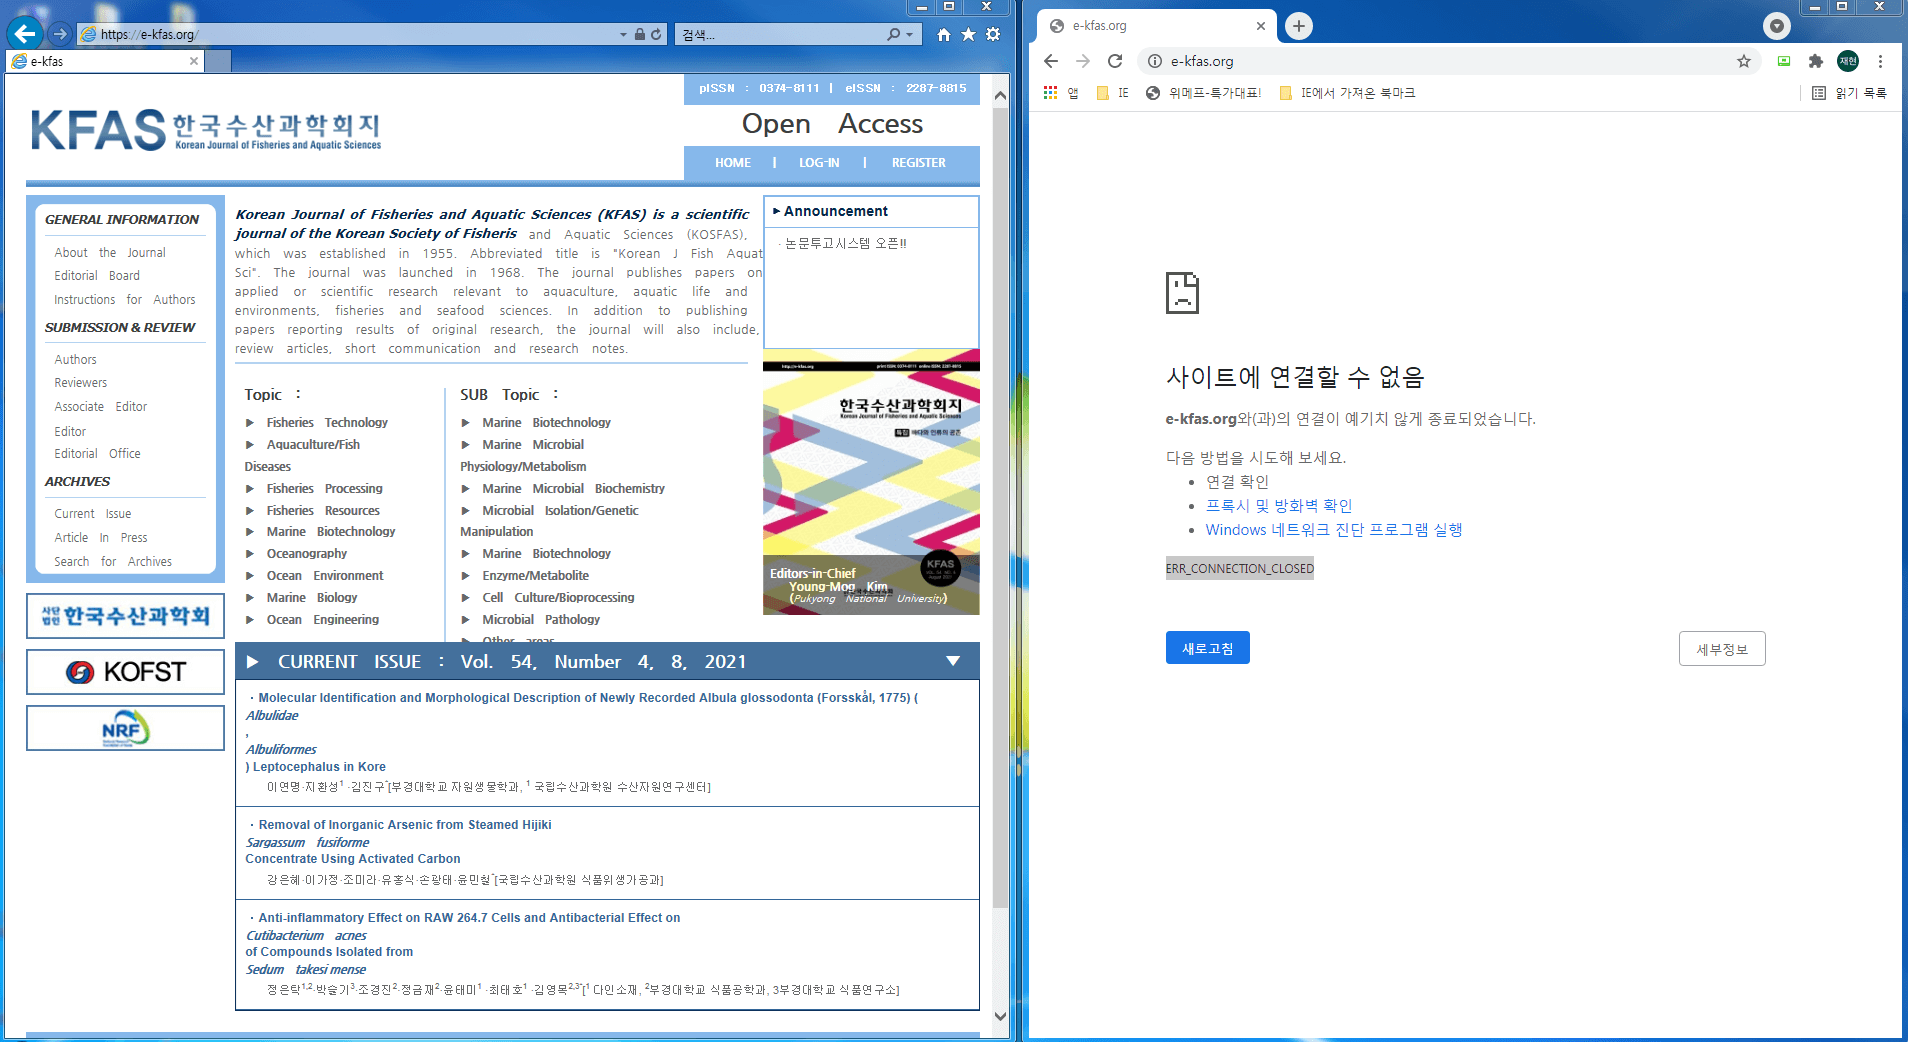This screenshot has width=1908, height=1042.
Task: Select Enzyme/Metabolite sub topic
Action: [536, 576]
